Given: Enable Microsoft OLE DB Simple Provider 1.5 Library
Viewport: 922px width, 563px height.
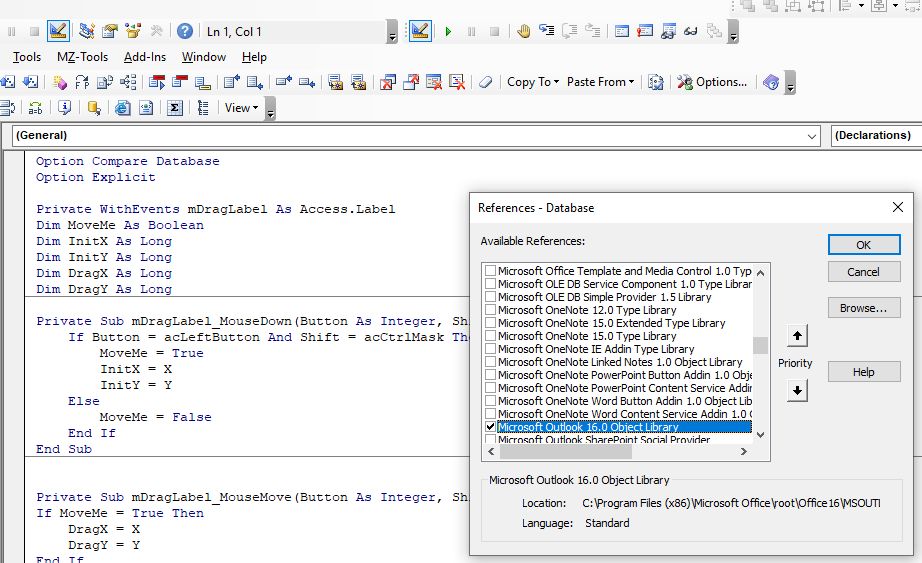Looking at the screenshot, I should pos(490,297).
